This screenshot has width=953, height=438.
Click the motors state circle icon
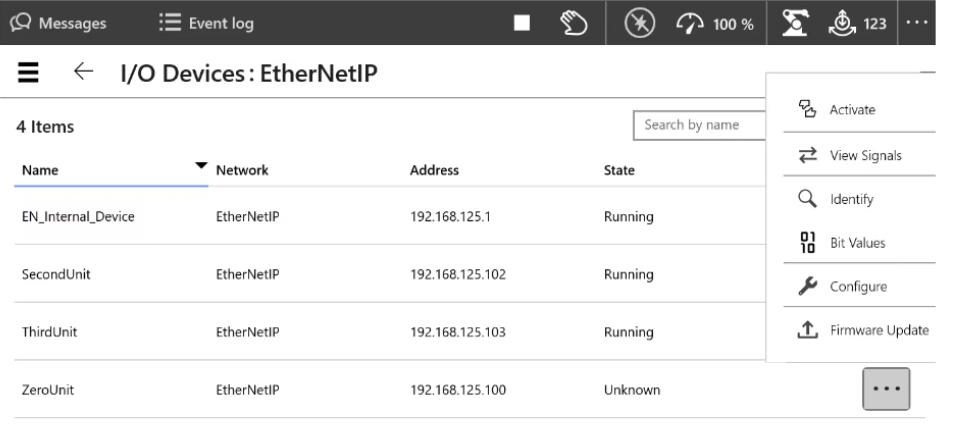(640, 22)
